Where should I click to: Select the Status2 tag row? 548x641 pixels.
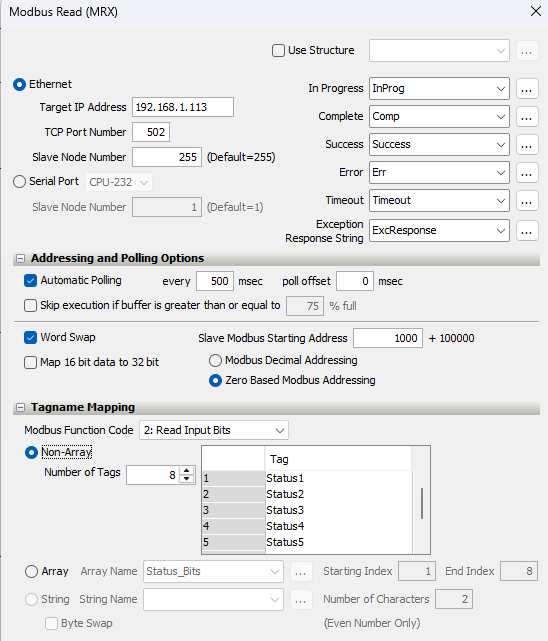coord(338,494)
